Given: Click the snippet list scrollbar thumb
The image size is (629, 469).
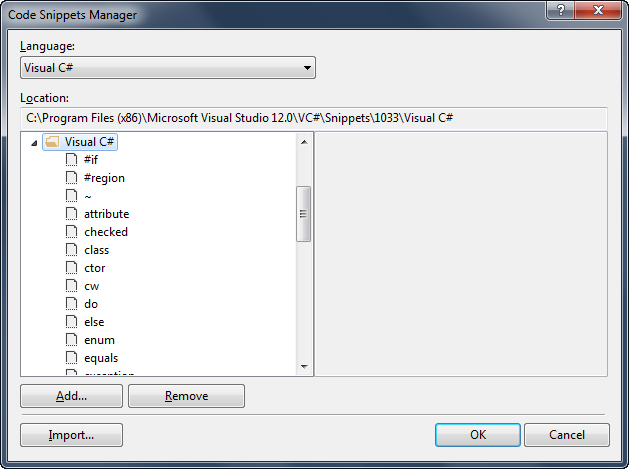Looking at the screenshot, I should (x=303, y=214).
